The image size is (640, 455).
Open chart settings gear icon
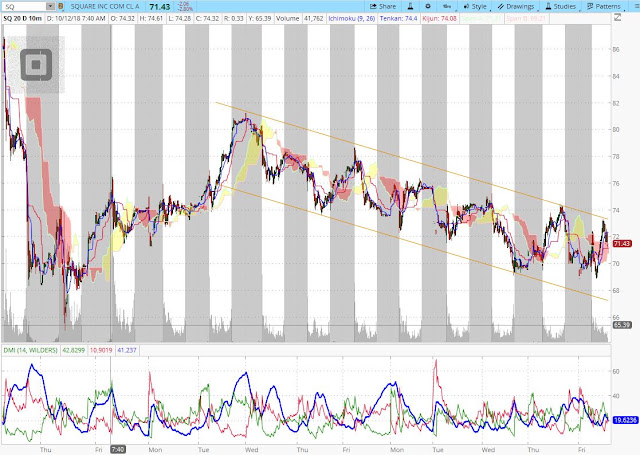tap(428, 7)
